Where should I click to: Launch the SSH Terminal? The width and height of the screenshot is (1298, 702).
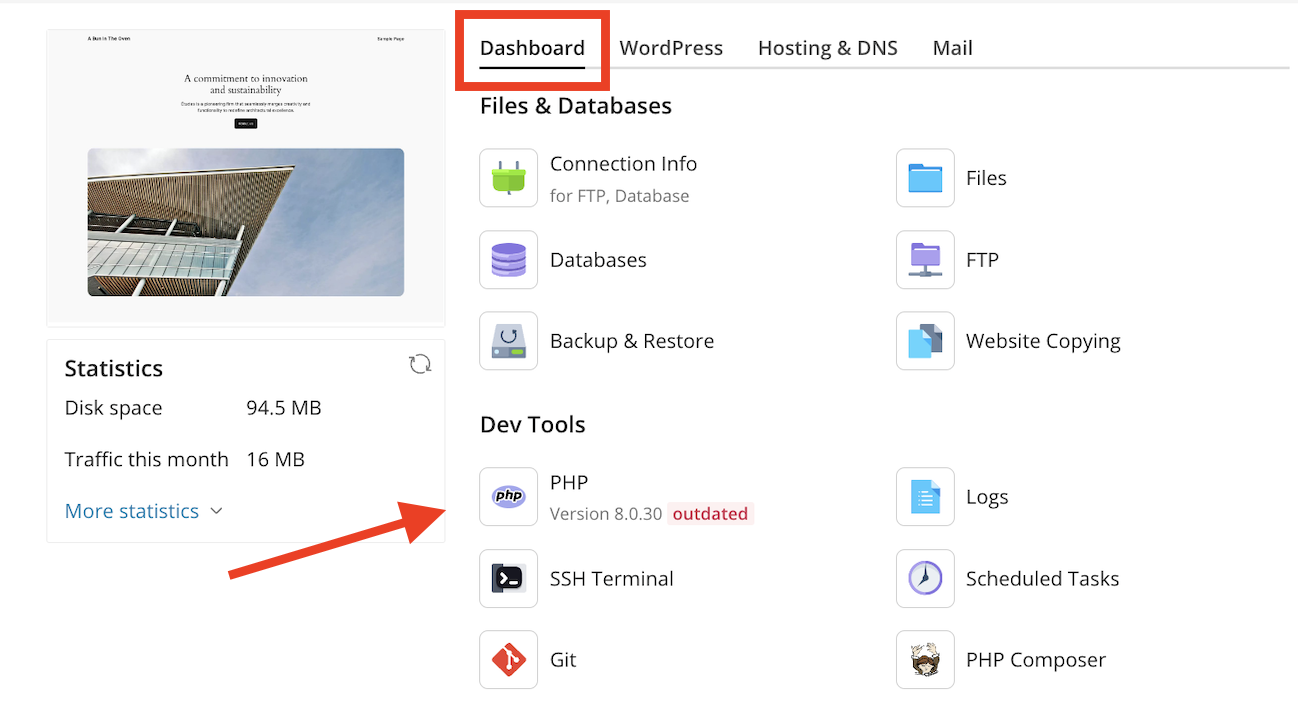[611, 579]
